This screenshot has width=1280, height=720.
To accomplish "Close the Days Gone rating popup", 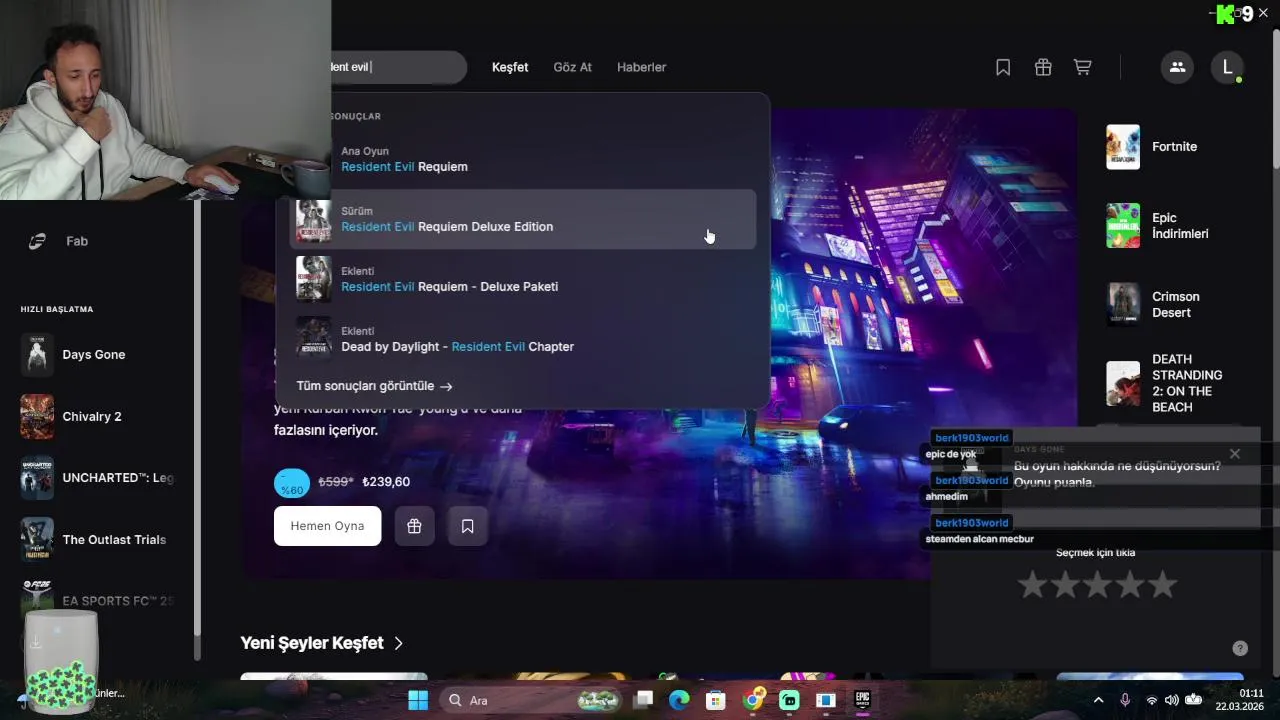I will [1234, 454].
